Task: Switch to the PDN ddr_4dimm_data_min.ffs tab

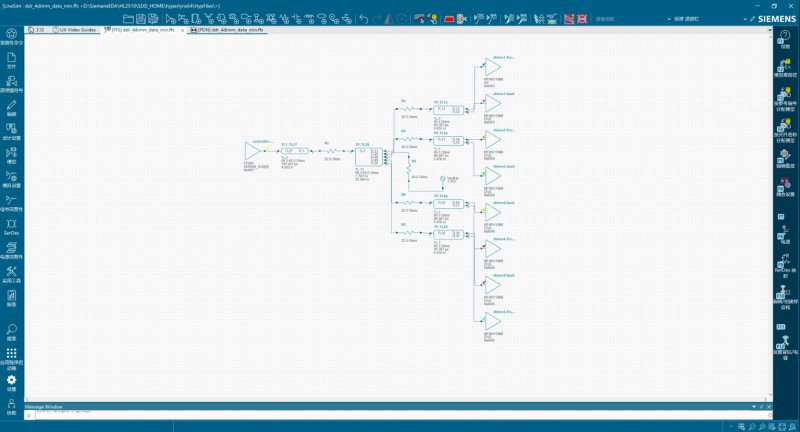Action: [x=227, y=30]
